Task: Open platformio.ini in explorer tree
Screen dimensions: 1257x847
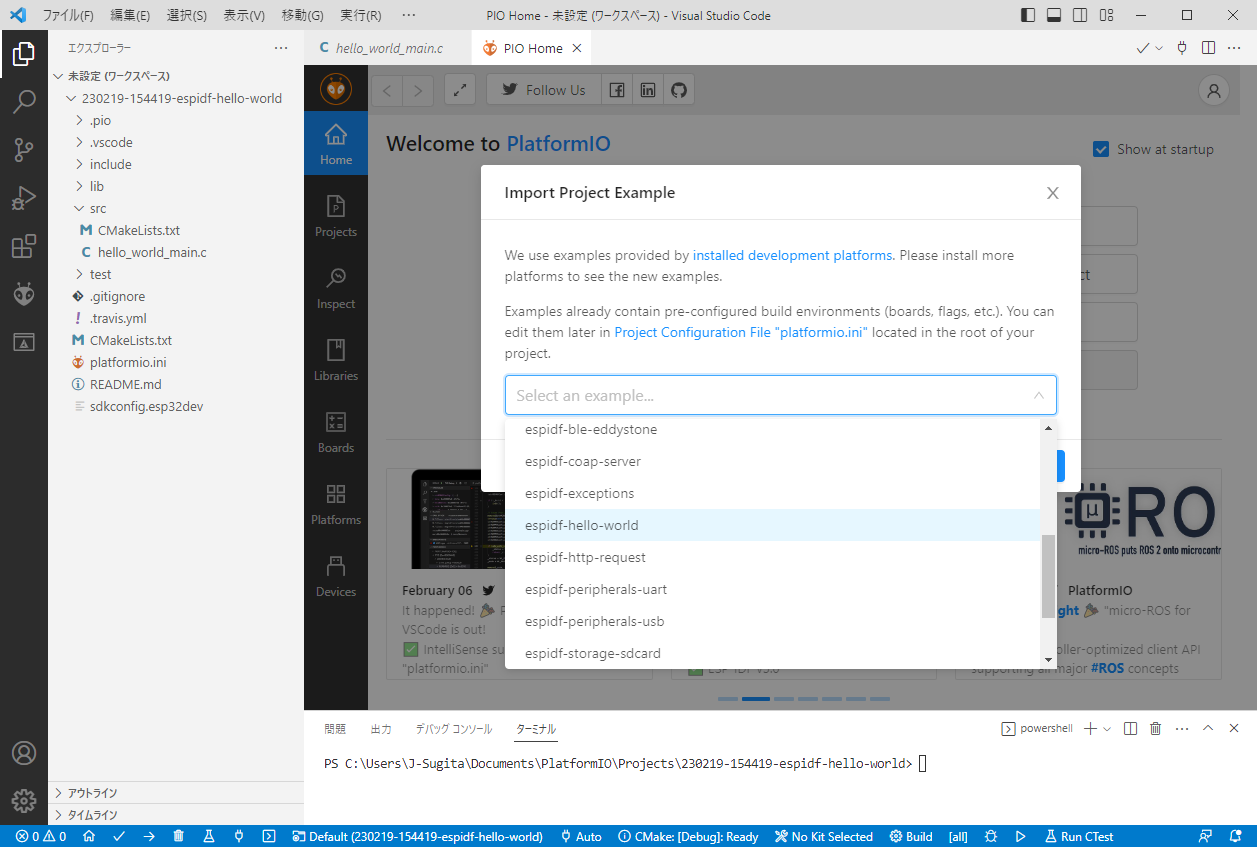Action: pyautogui.click(x=176, y=362)
